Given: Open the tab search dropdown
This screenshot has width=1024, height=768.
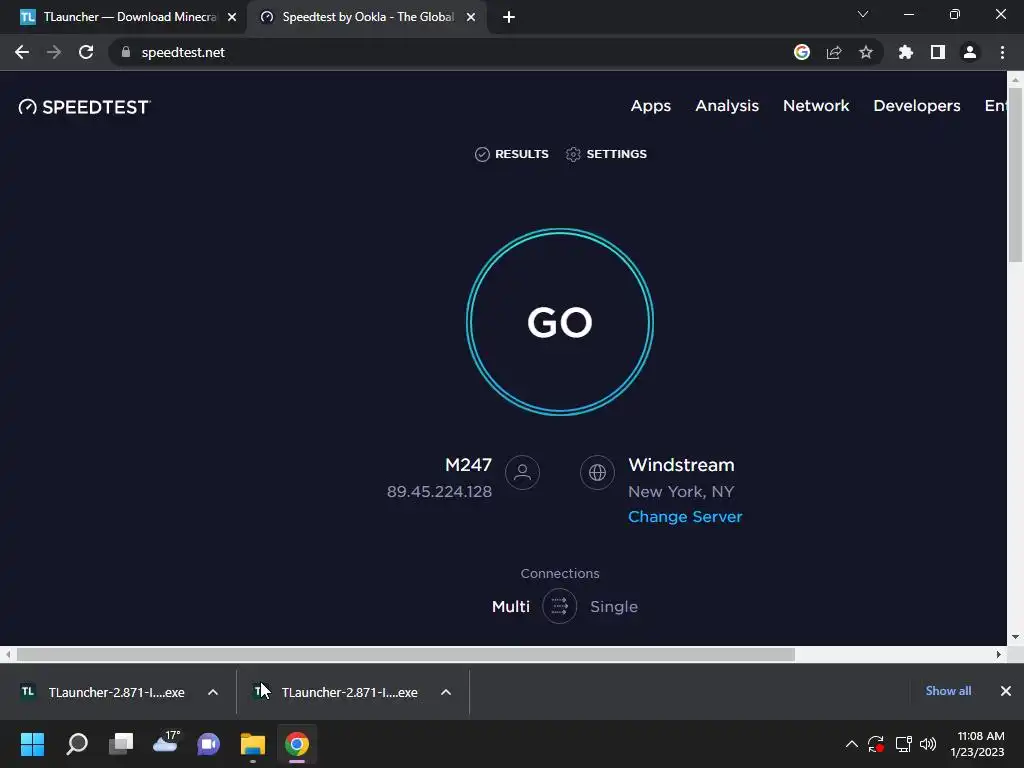Looking at the screenshot, I should pos(863,14).
